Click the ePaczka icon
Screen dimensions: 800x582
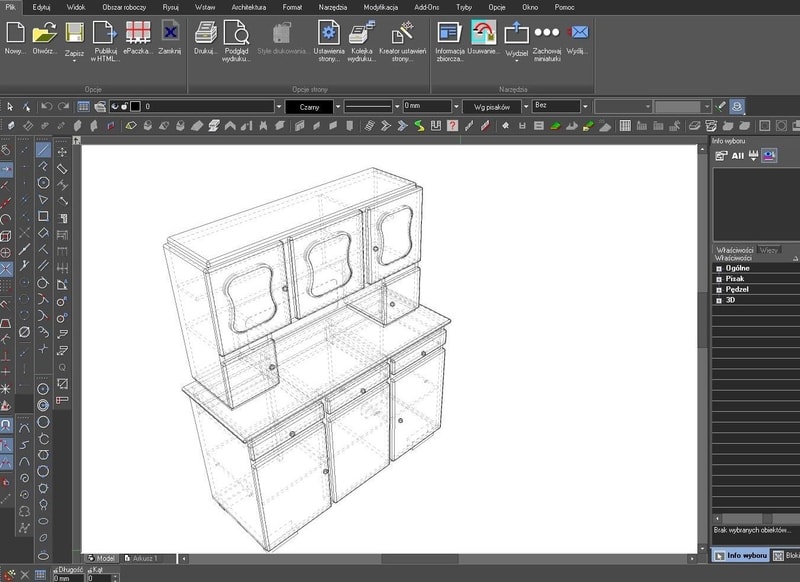click(x=138, y=32)
